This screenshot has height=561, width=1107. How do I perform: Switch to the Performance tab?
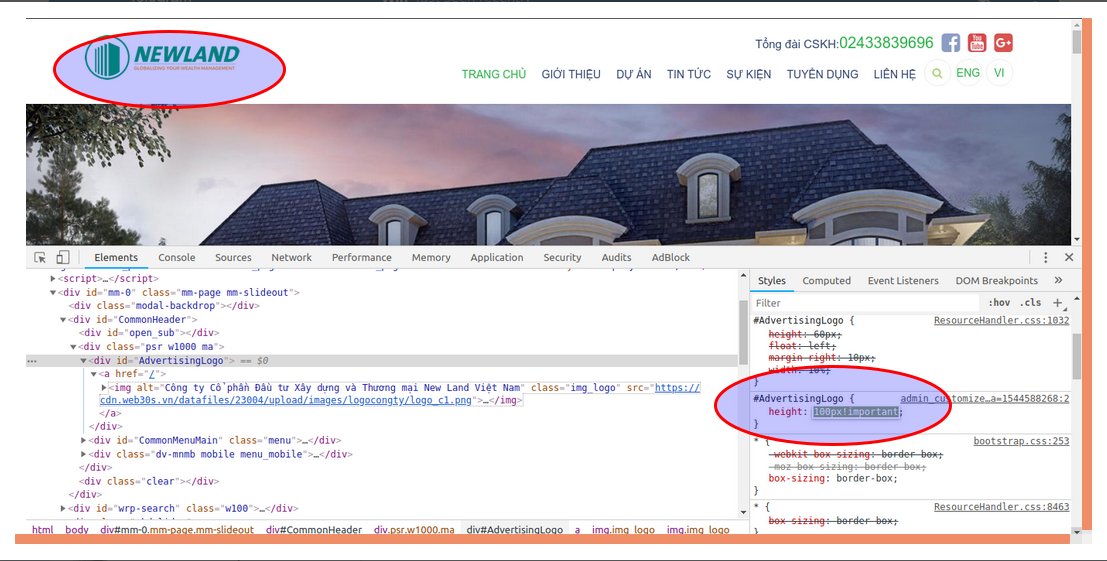pyautogui.click(x=361, y=258)
